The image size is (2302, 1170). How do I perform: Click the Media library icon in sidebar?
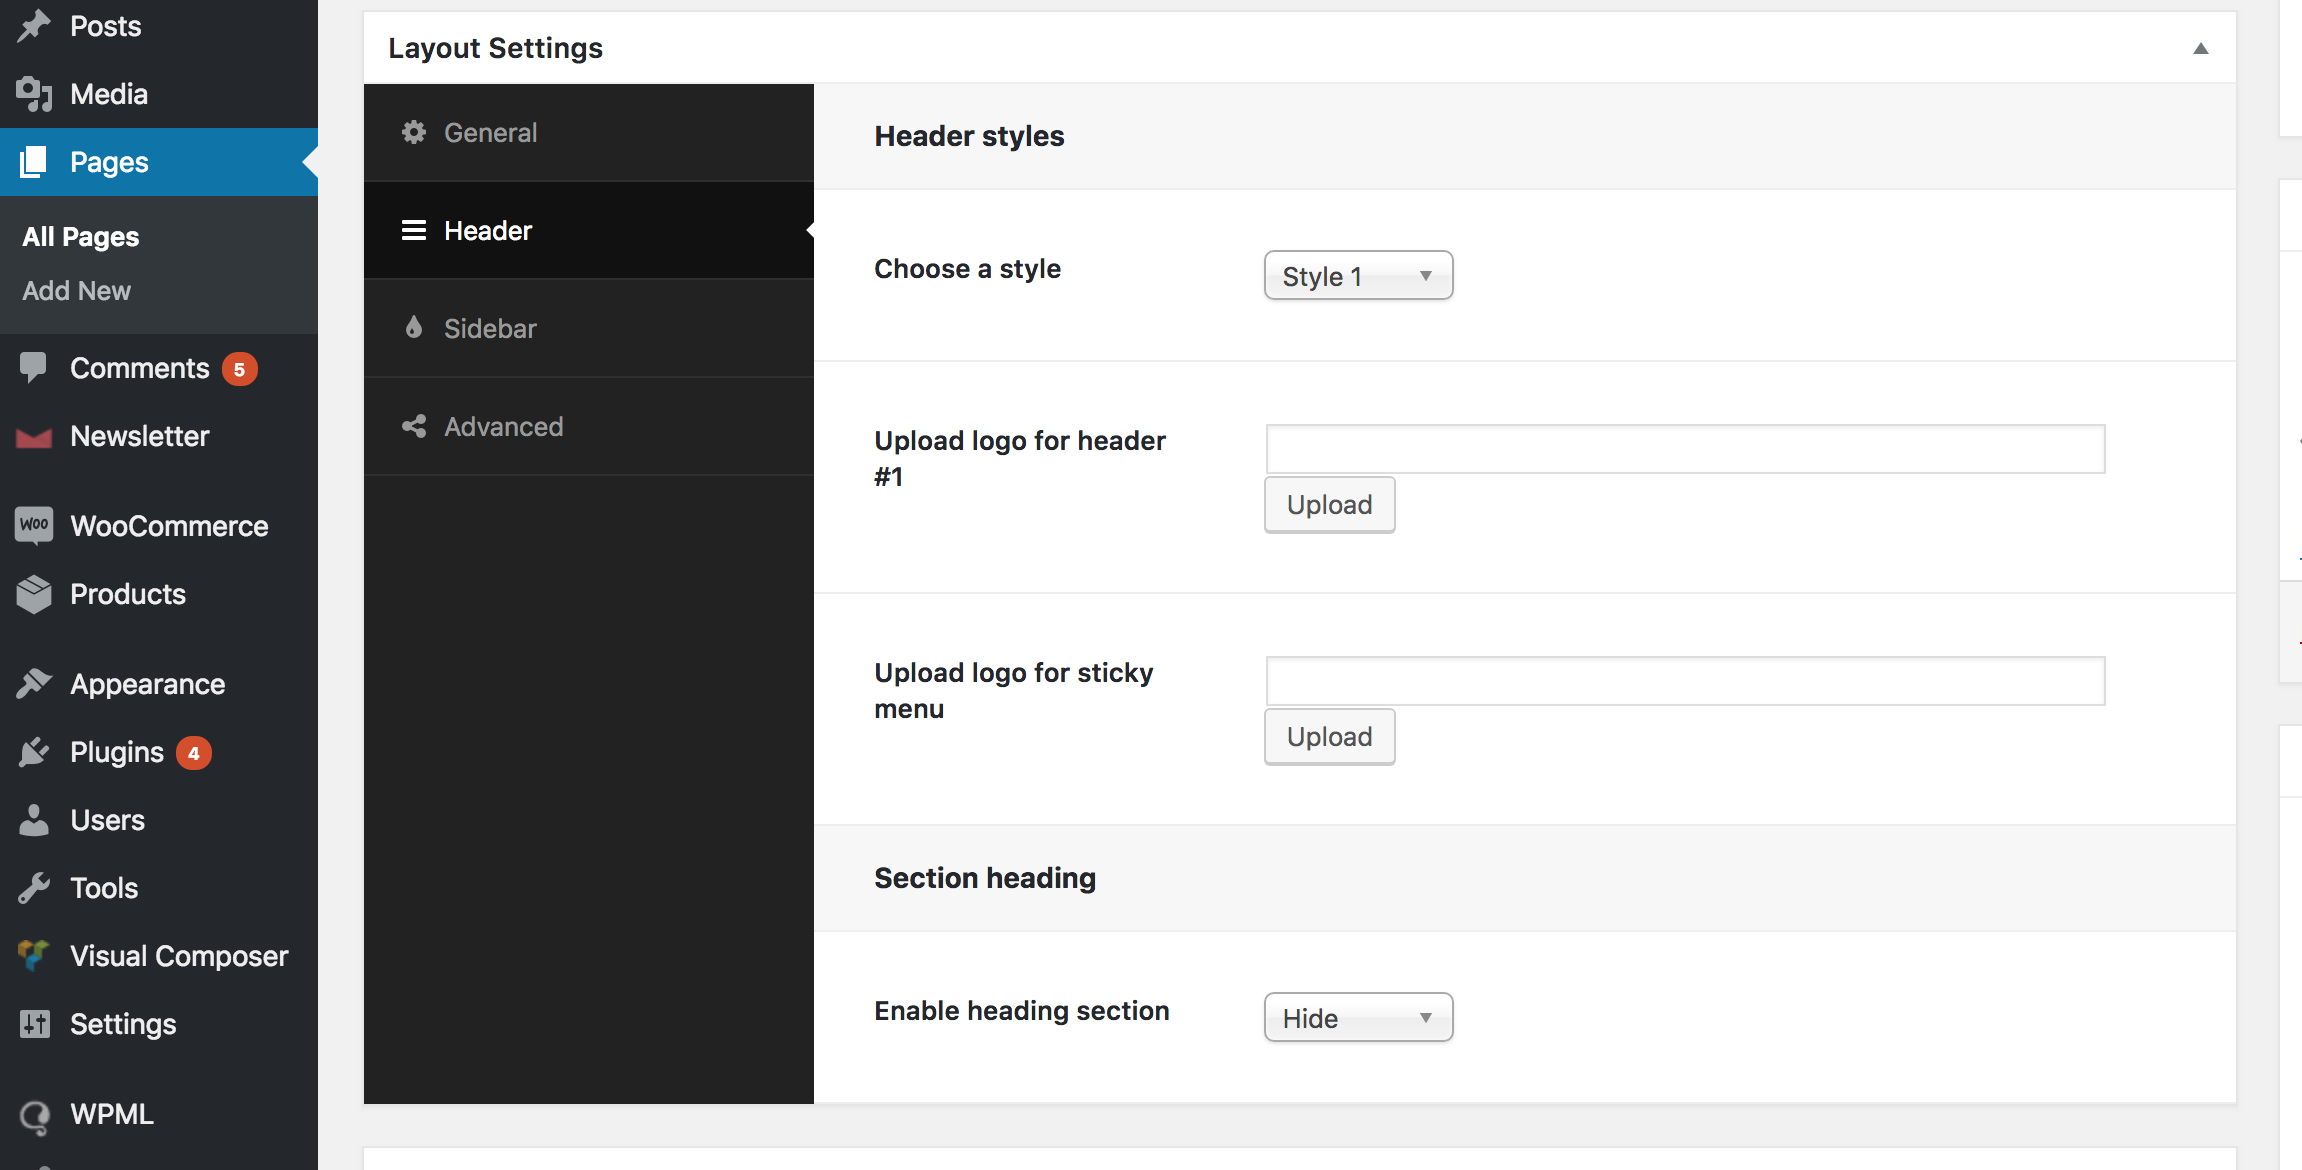tap(33, 94)
